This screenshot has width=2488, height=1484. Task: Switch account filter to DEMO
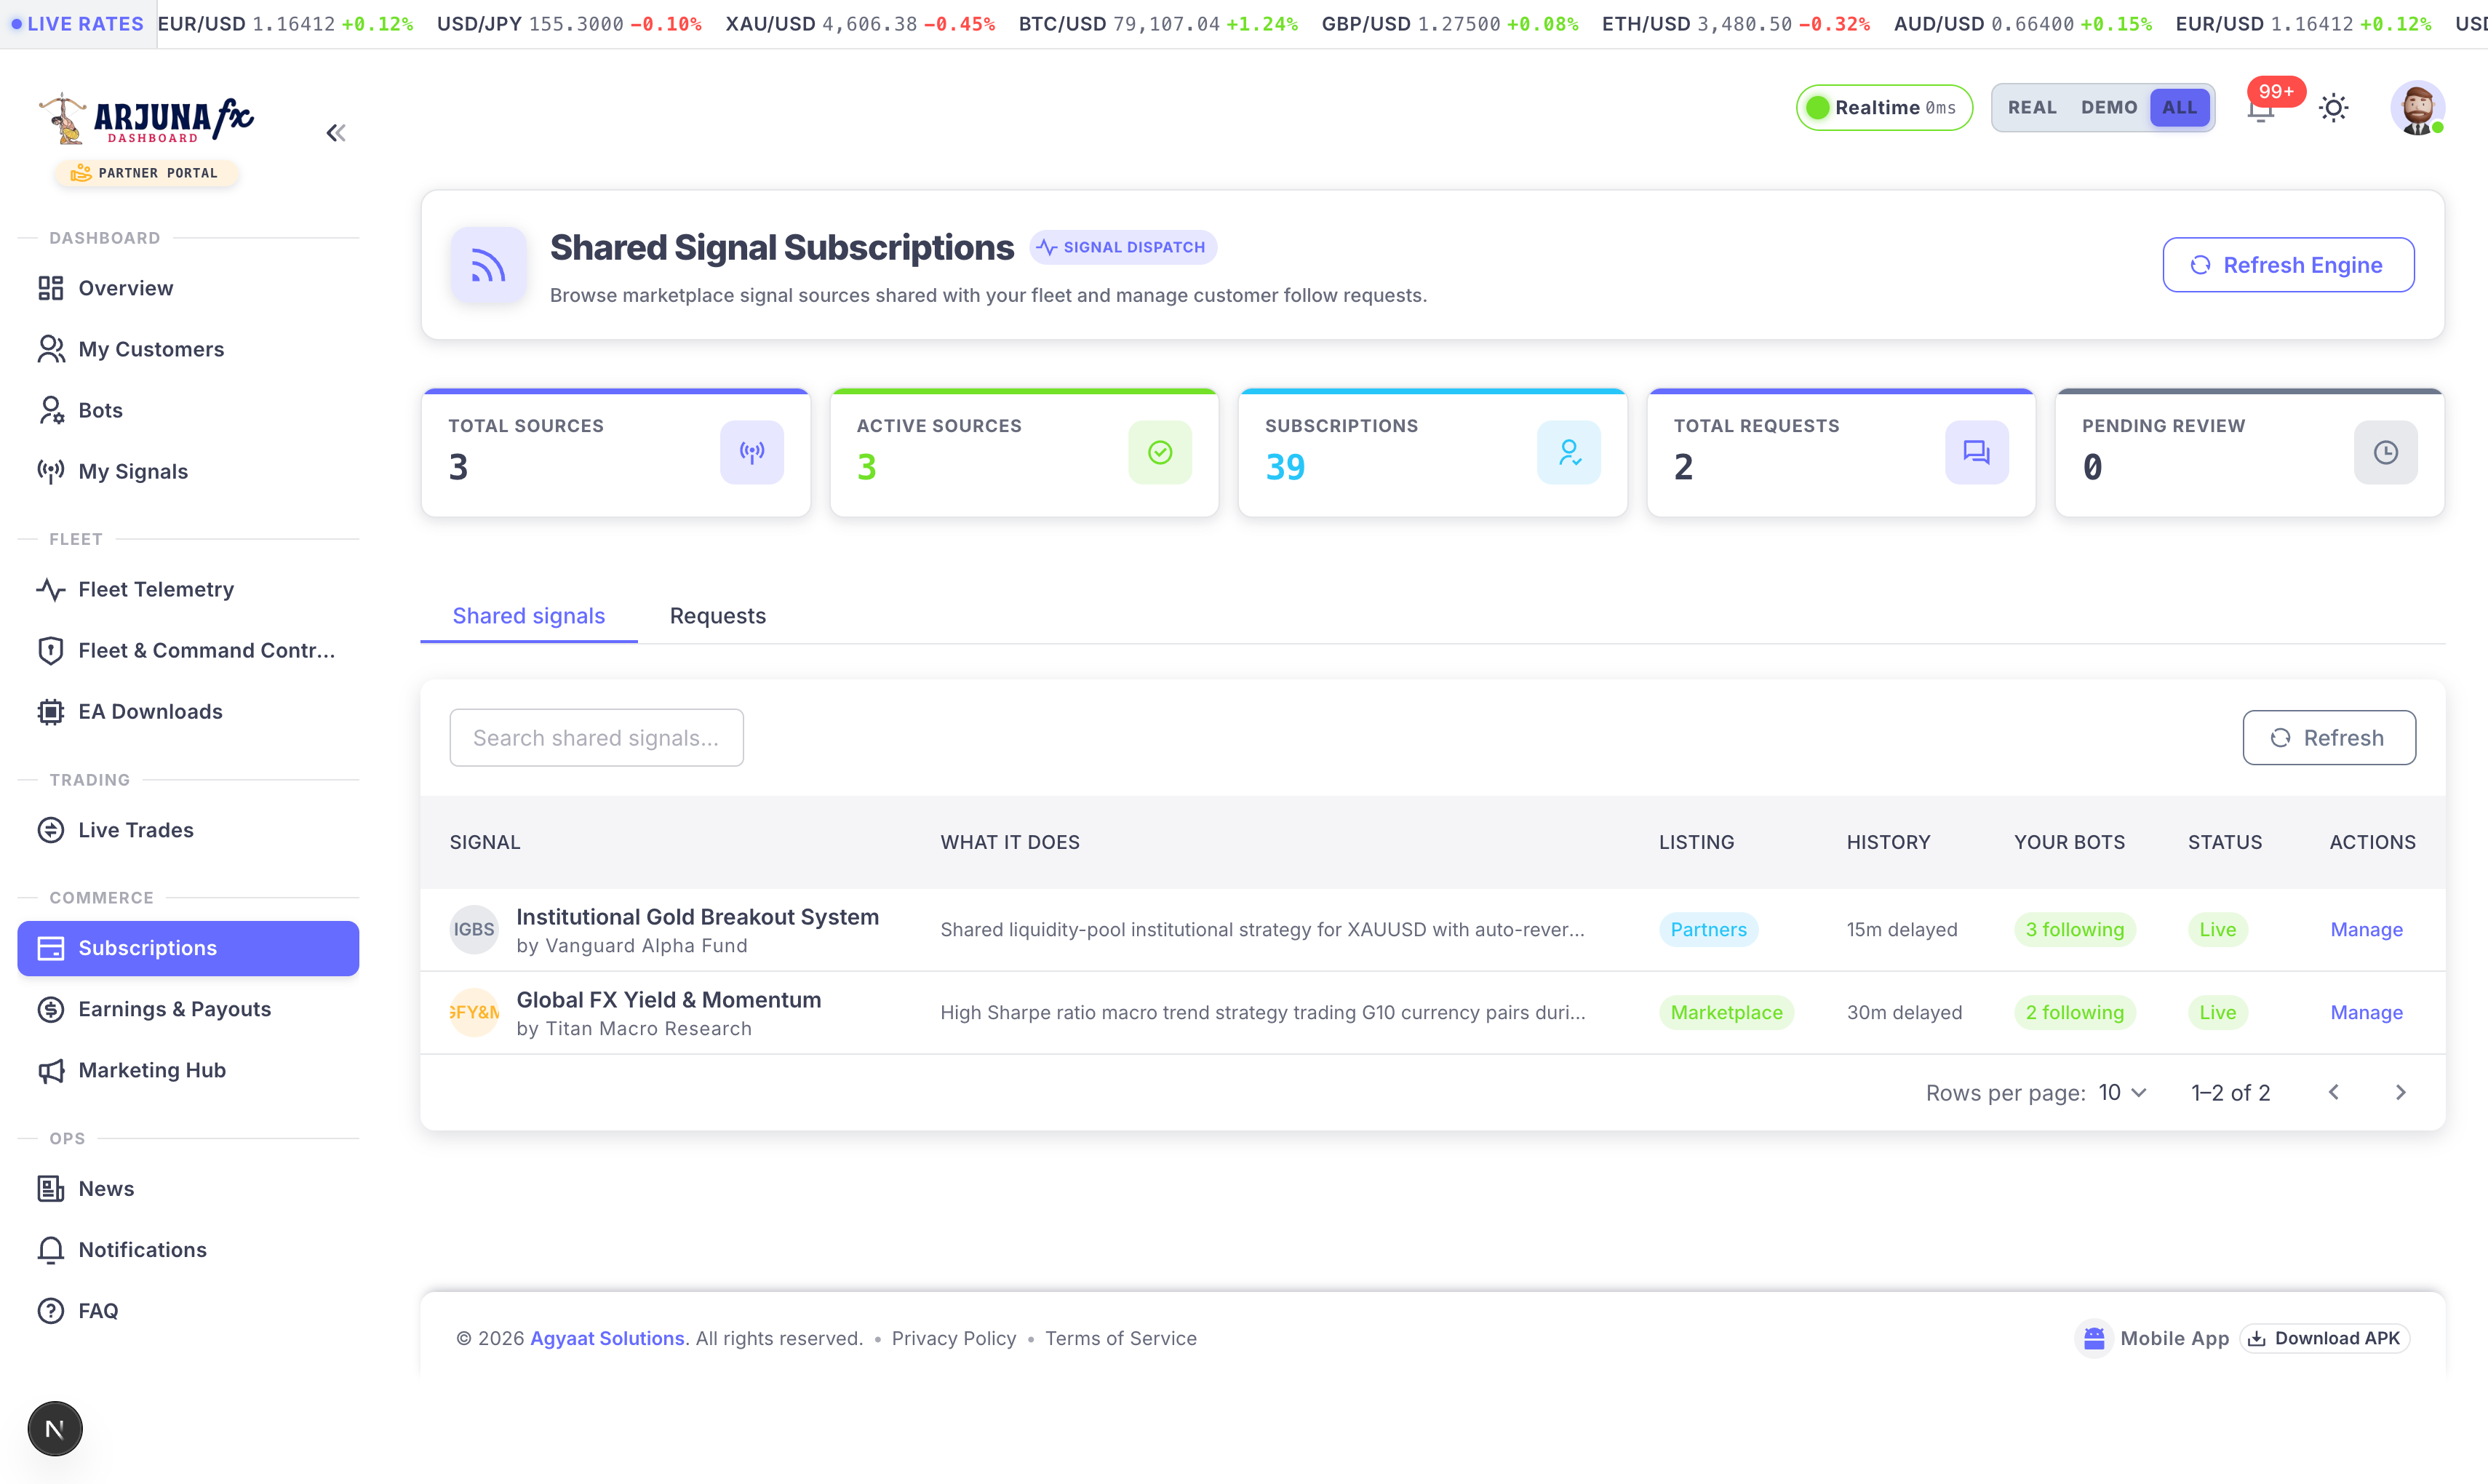tap(2109, 108)
